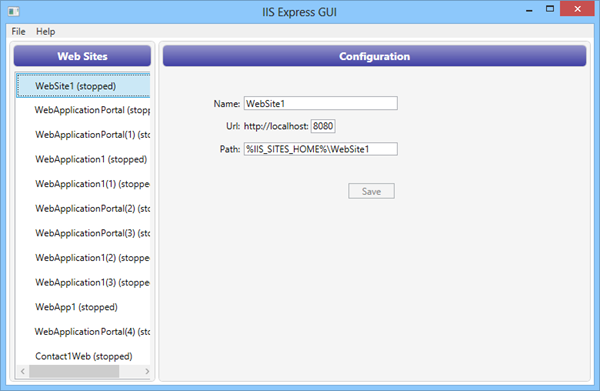The width and height of the screenshot is (600, 391).
Task: Choose WebApplication1 (stopped) site
Action: pos(83,159)
